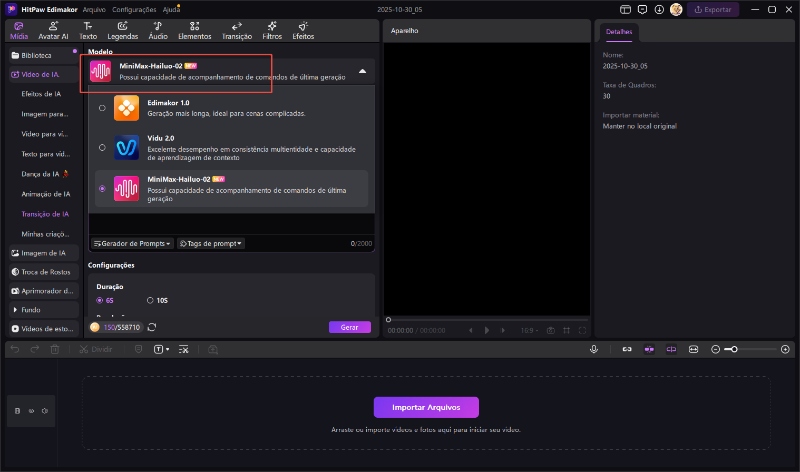Open the Efeitos effects panel

pos(303,29)
